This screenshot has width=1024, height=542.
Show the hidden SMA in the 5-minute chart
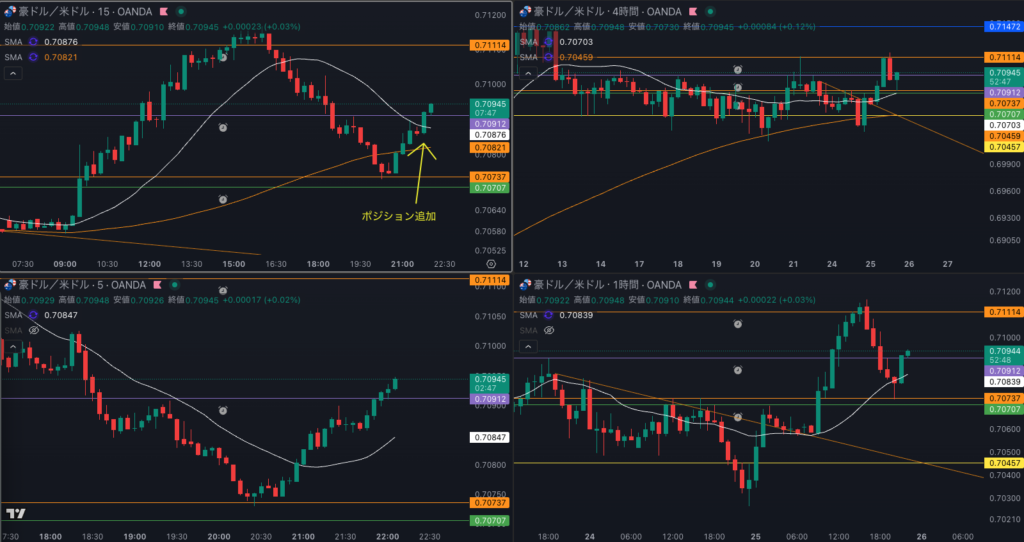(x=33, y=329)
